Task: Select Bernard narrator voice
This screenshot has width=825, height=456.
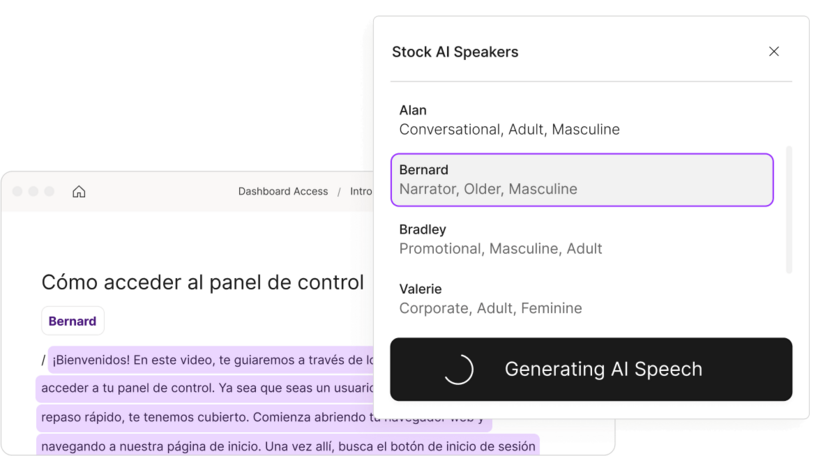Action: click(582, 180)
